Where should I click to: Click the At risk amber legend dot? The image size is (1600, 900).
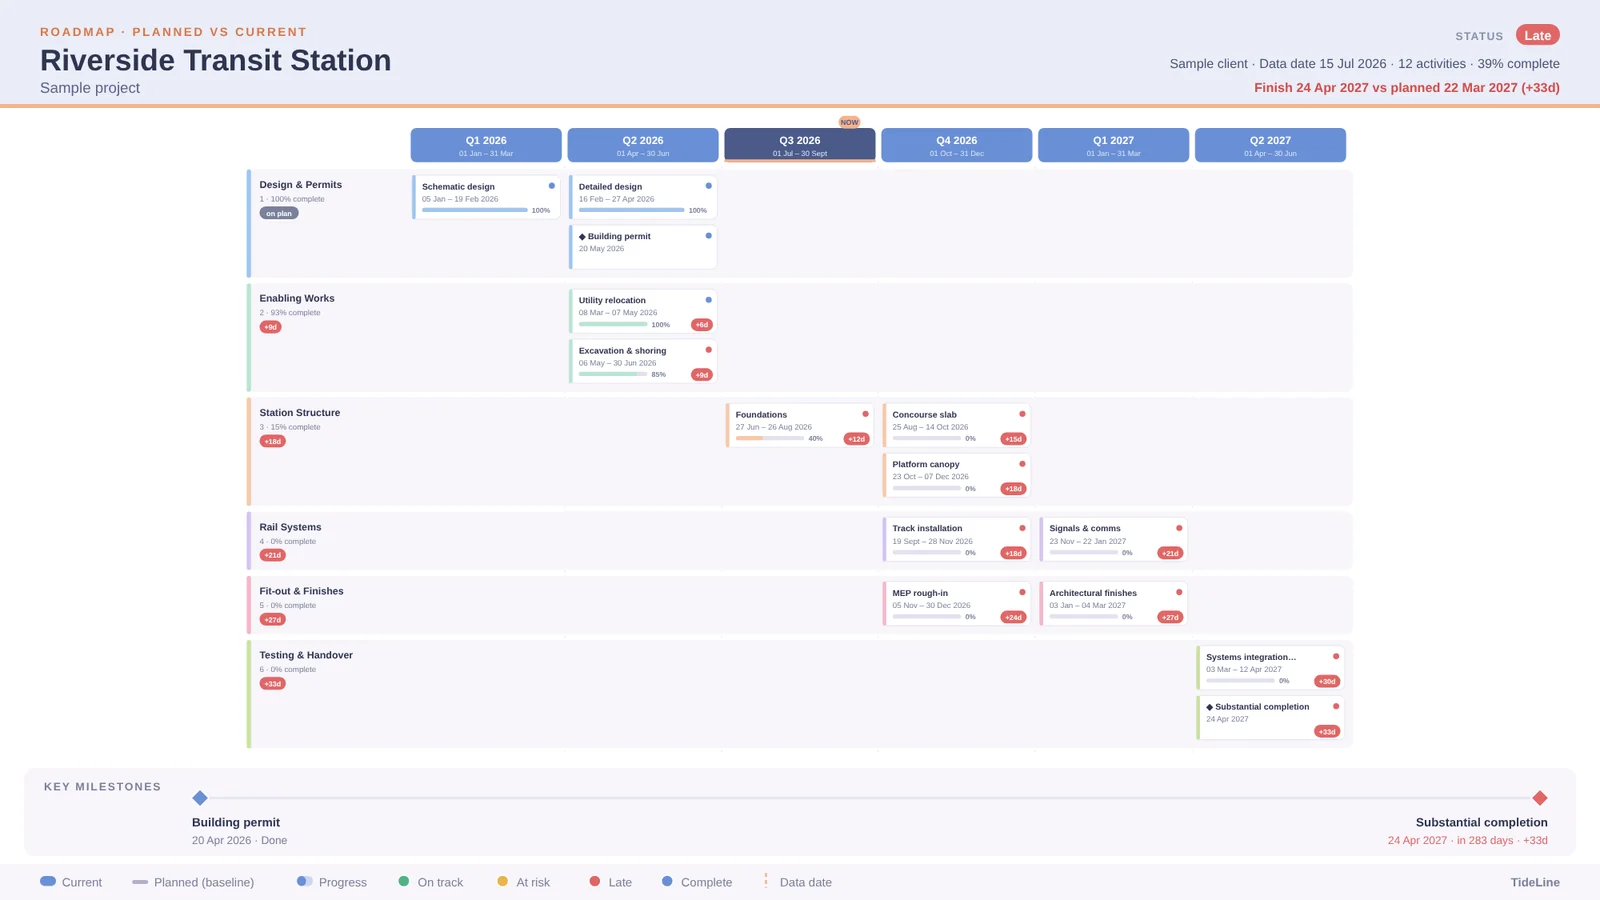pos(502,881)
